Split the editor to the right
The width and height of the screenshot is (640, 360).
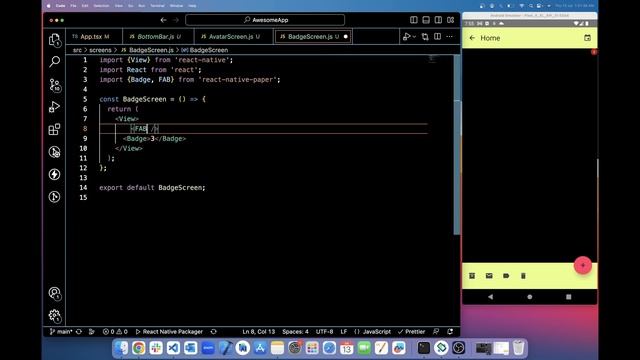point(437,37)
